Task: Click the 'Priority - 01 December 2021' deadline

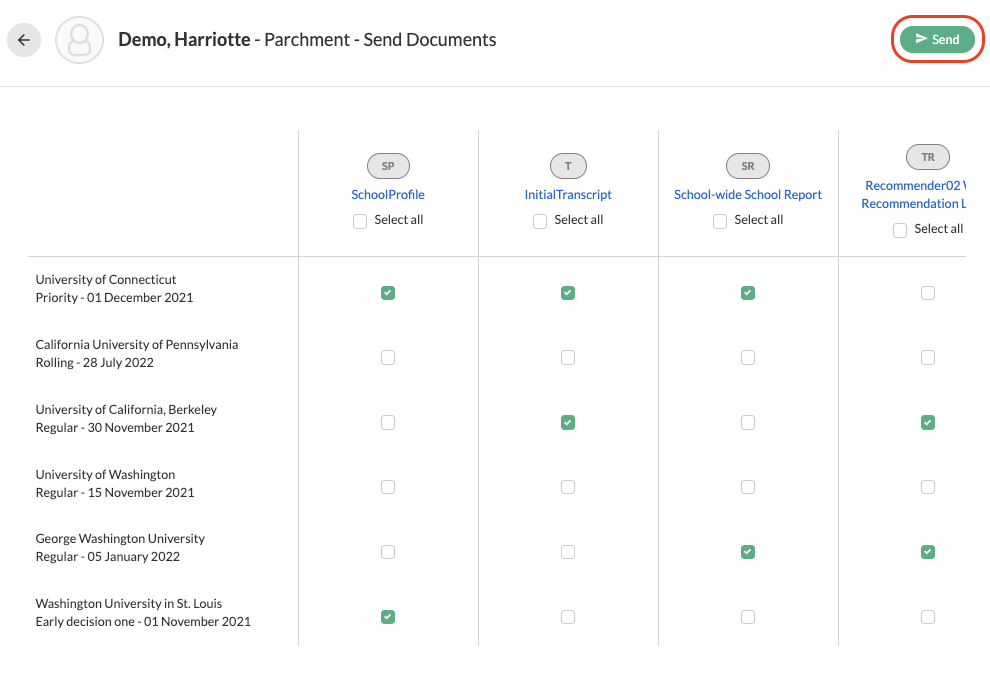Action: pos(114,297)
